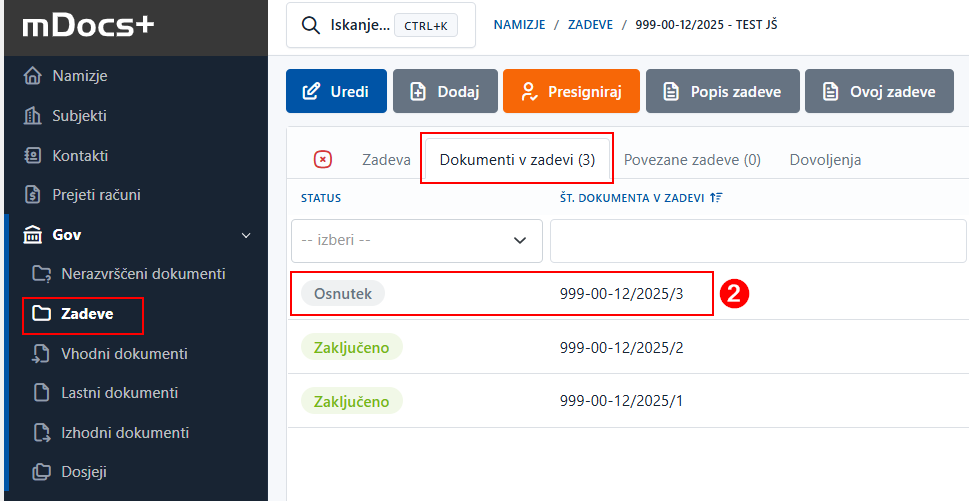Open Prejeti računi invoice icon
Image resolution: width=969 pixels, height=501 pixels.
coord(33,195)
